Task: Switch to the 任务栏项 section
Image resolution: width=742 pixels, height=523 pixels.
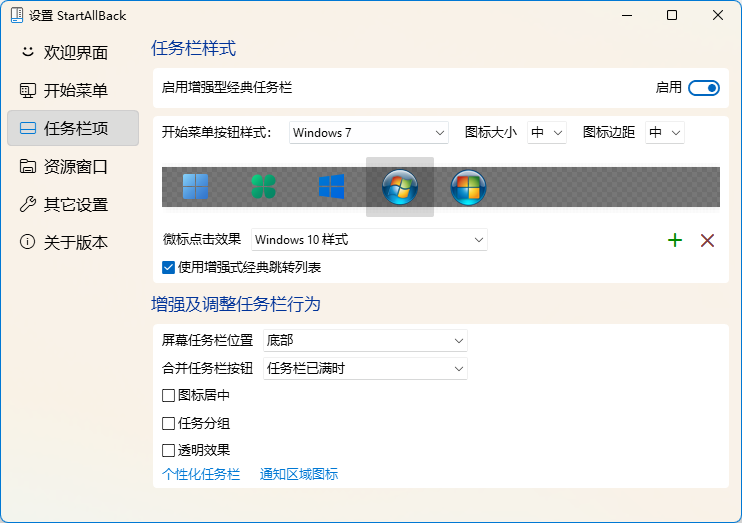Action: [73, 128]
